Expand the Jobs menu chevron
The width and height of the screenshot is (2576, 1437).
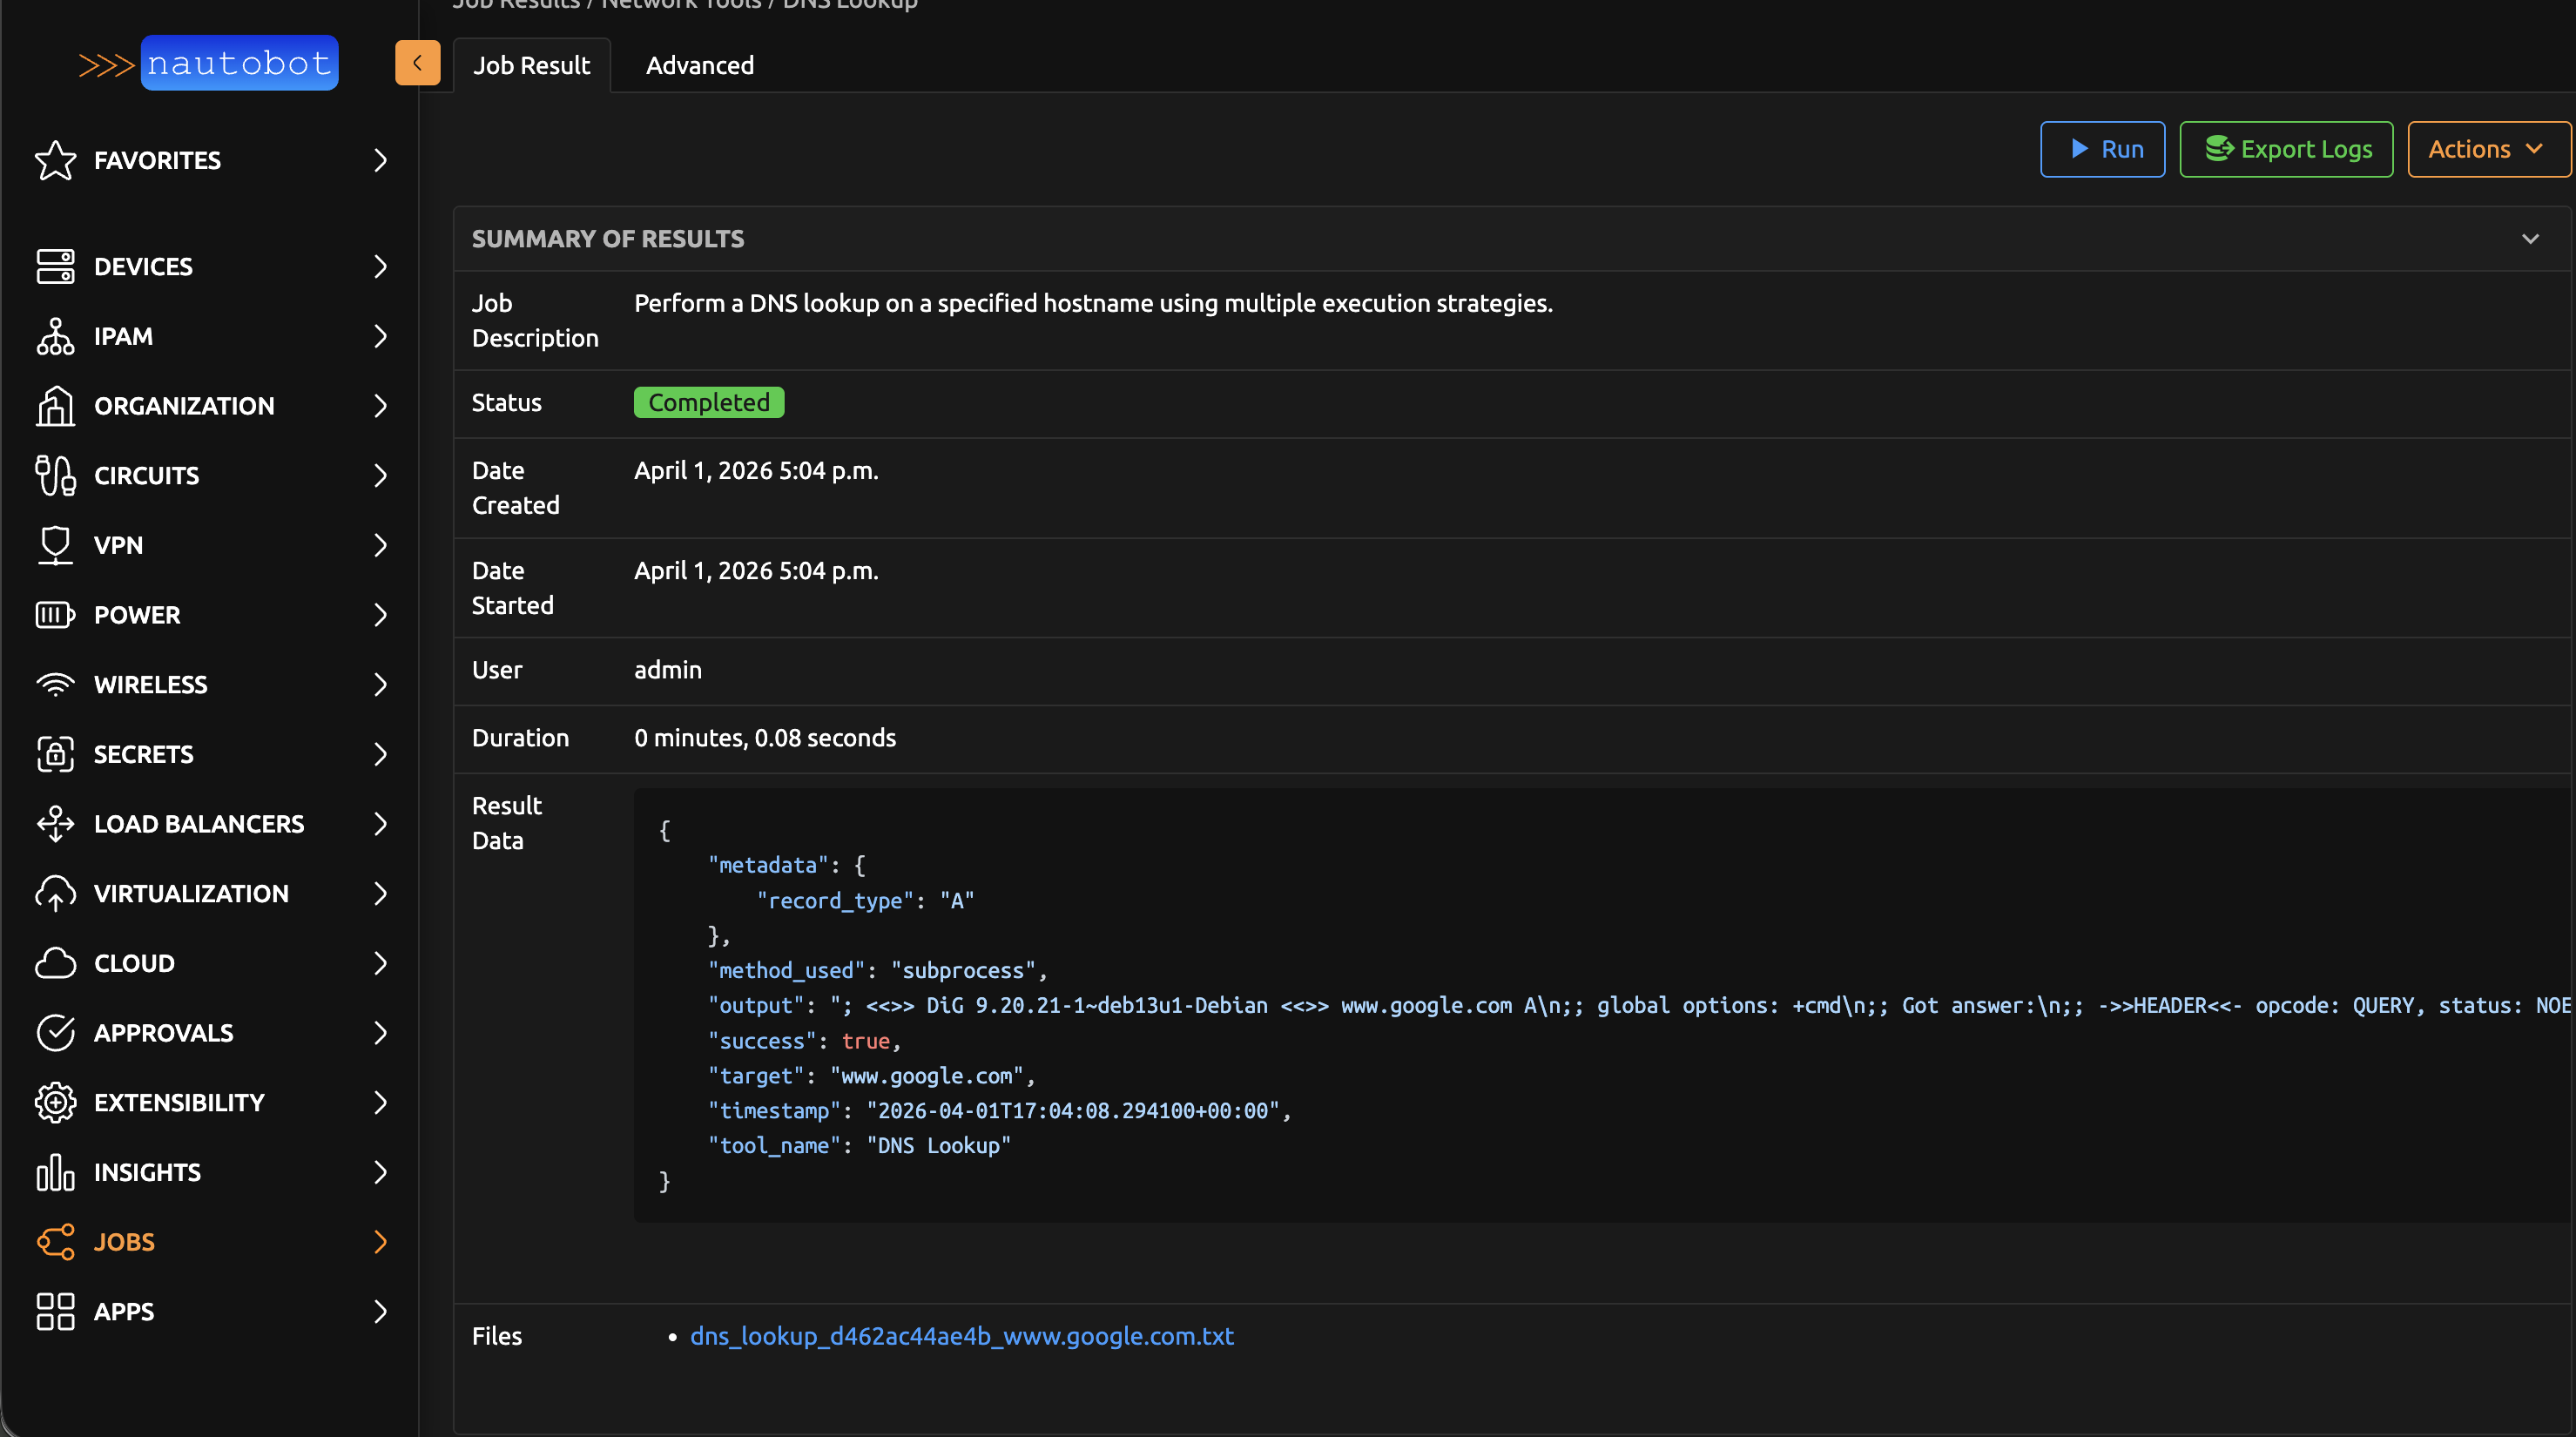[x=380, y=1242]
